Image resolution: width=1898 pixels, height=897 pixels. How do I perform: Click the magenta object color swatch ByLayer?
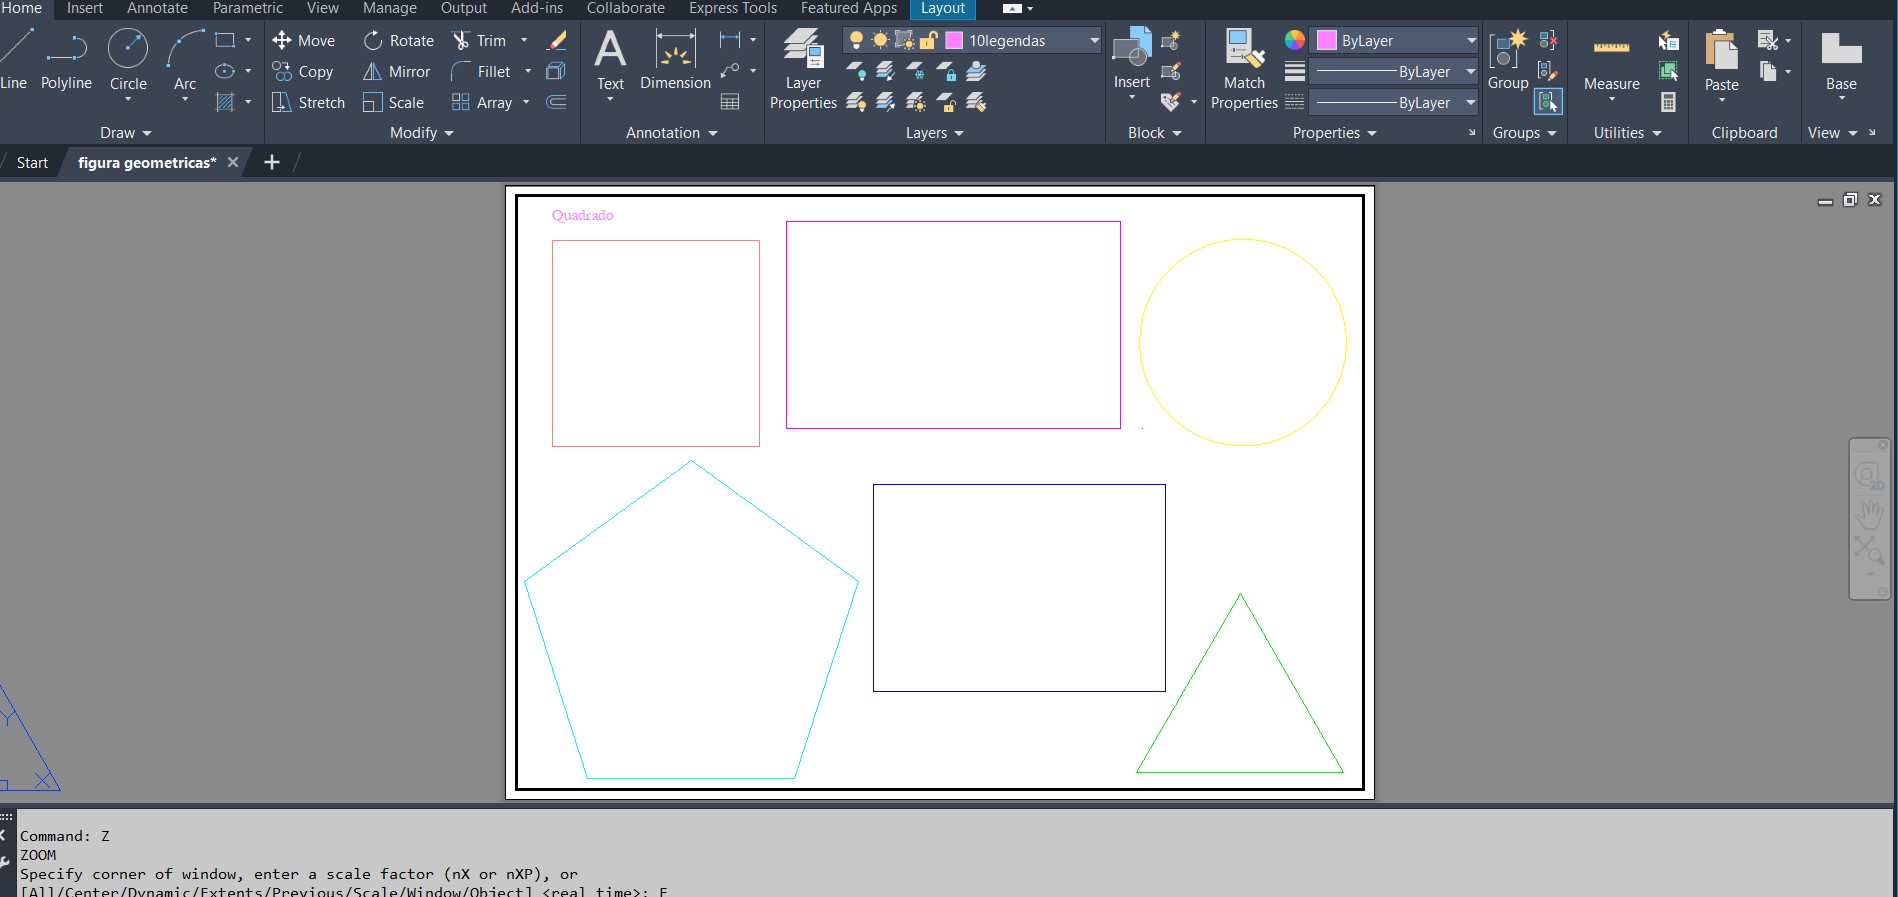click(x=1327, y=40)
